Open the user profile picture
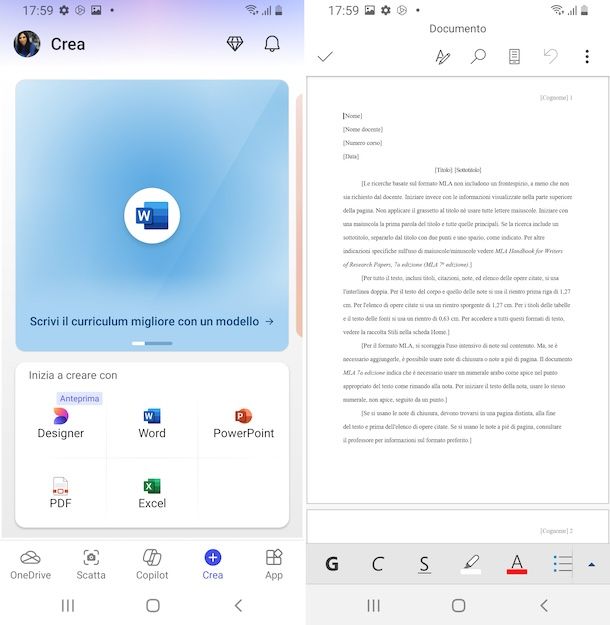This screenshot has width=610, height=625. point(27,44)
